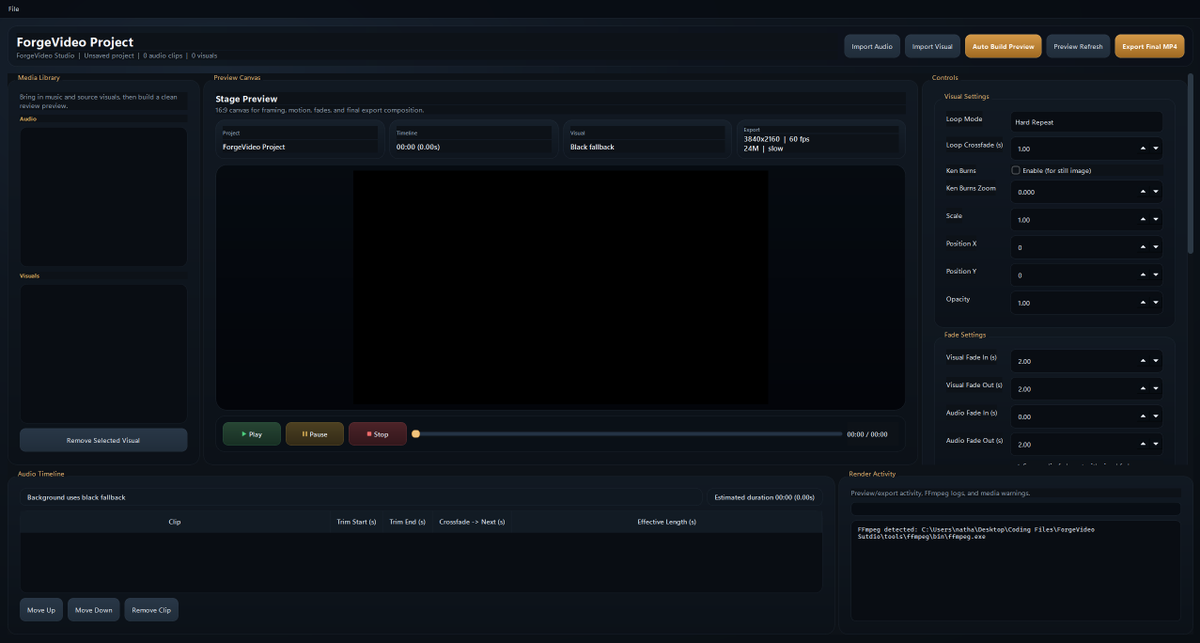Increase Ken Burns Zoom with up arrow
Image resolution: width=1200 pixels, height=643 pixels.
point(1143,192)
